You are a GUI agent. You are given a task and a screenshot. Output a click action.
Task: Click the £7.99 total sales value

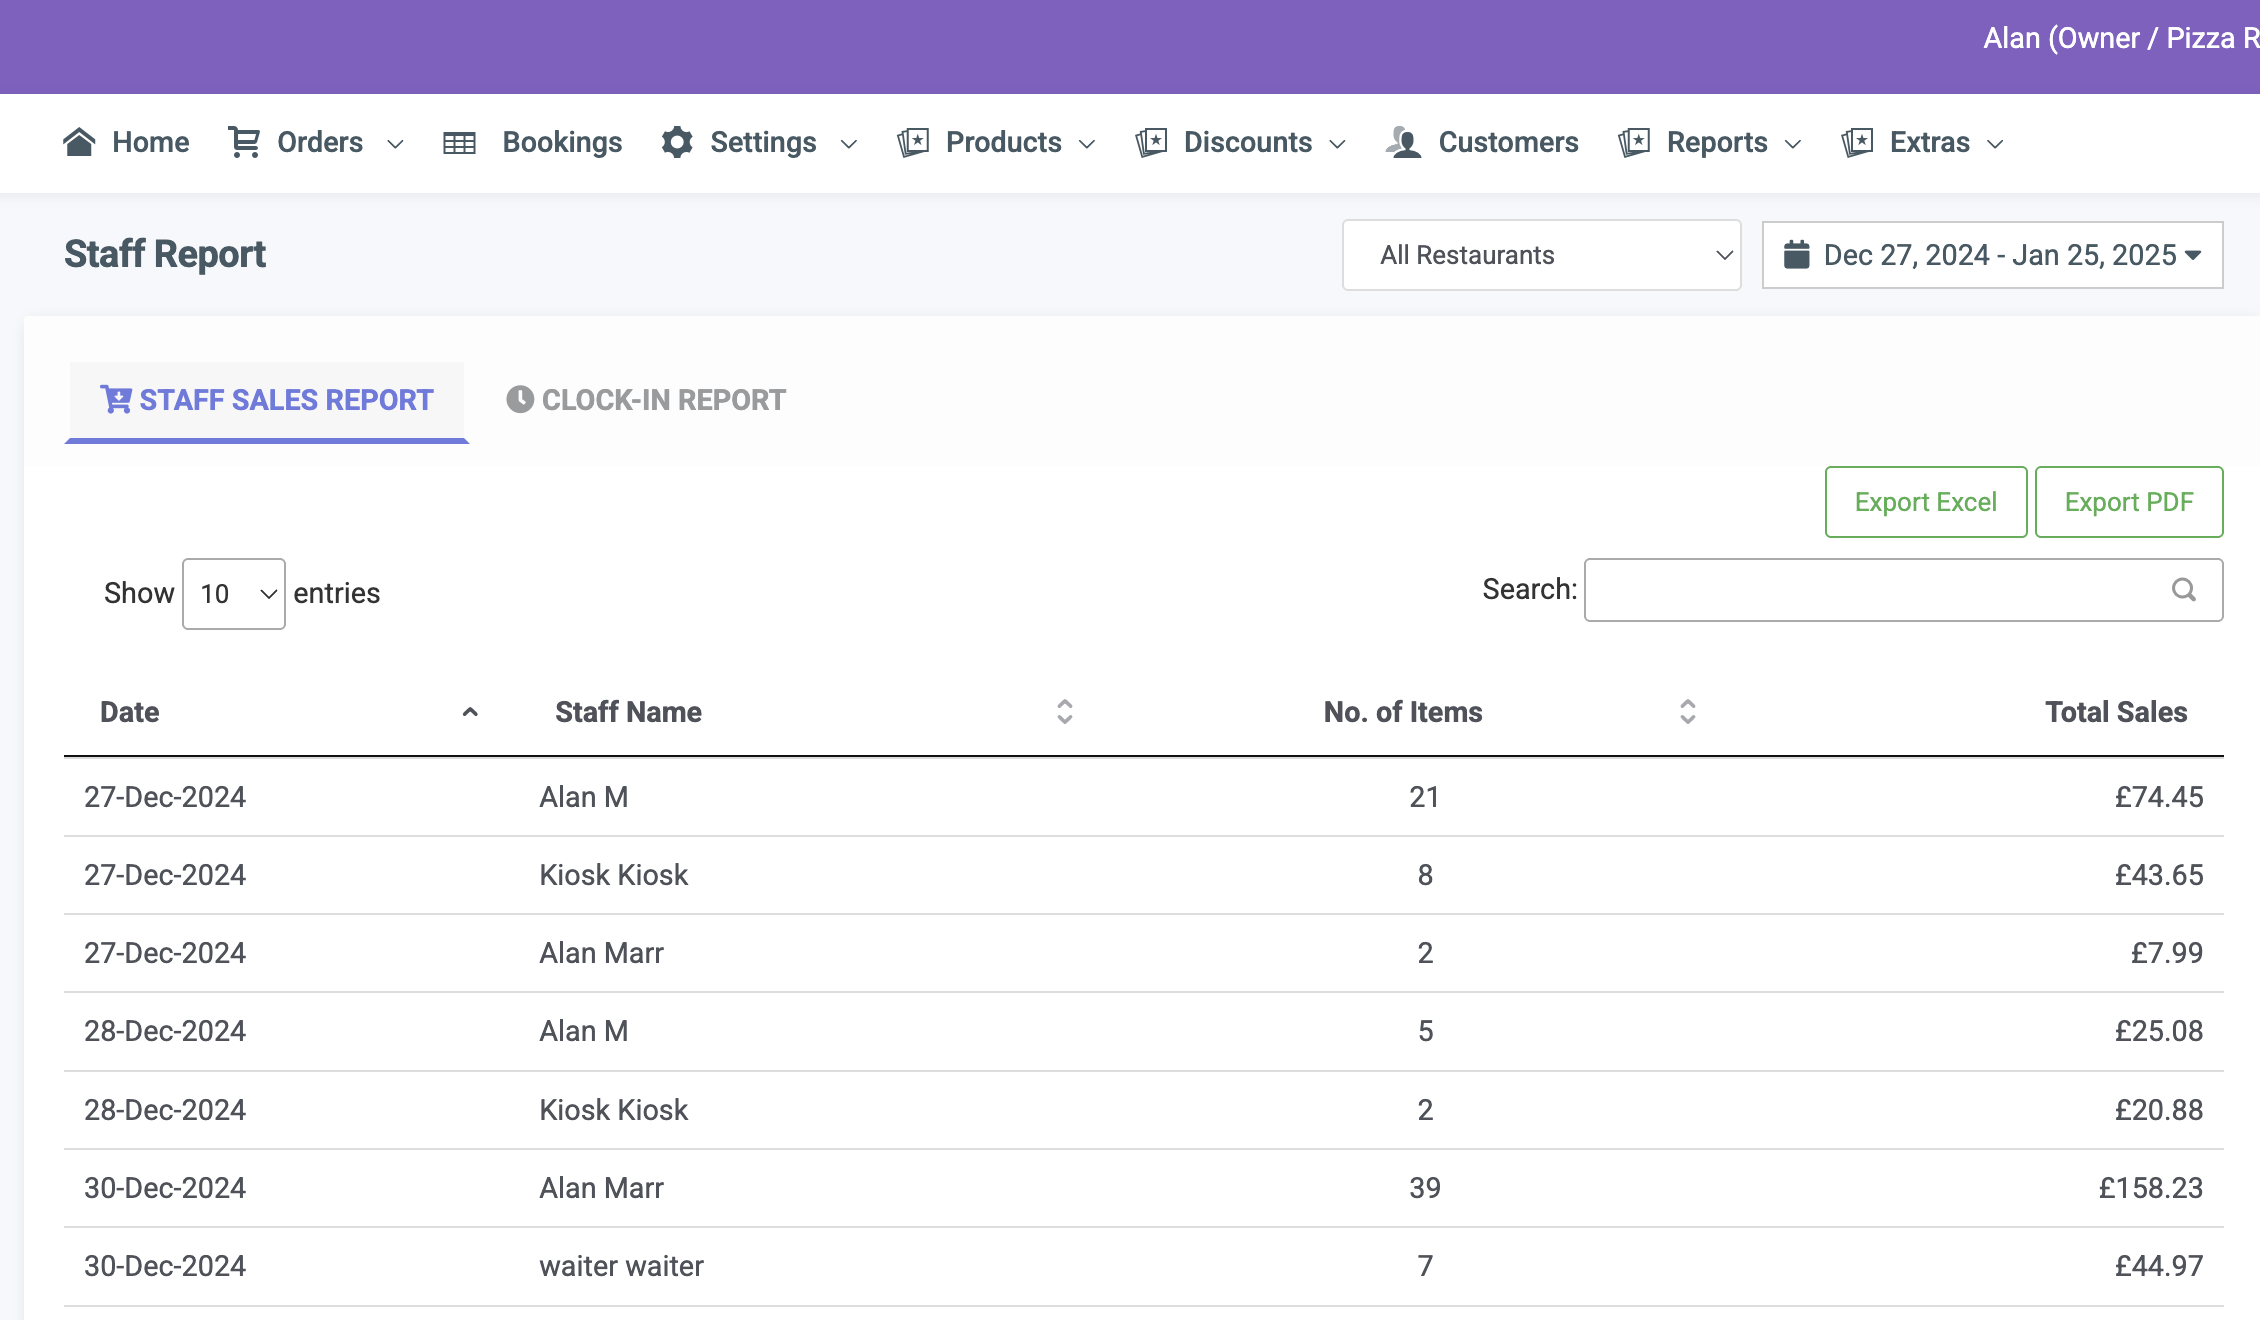tap(2167, 953)
